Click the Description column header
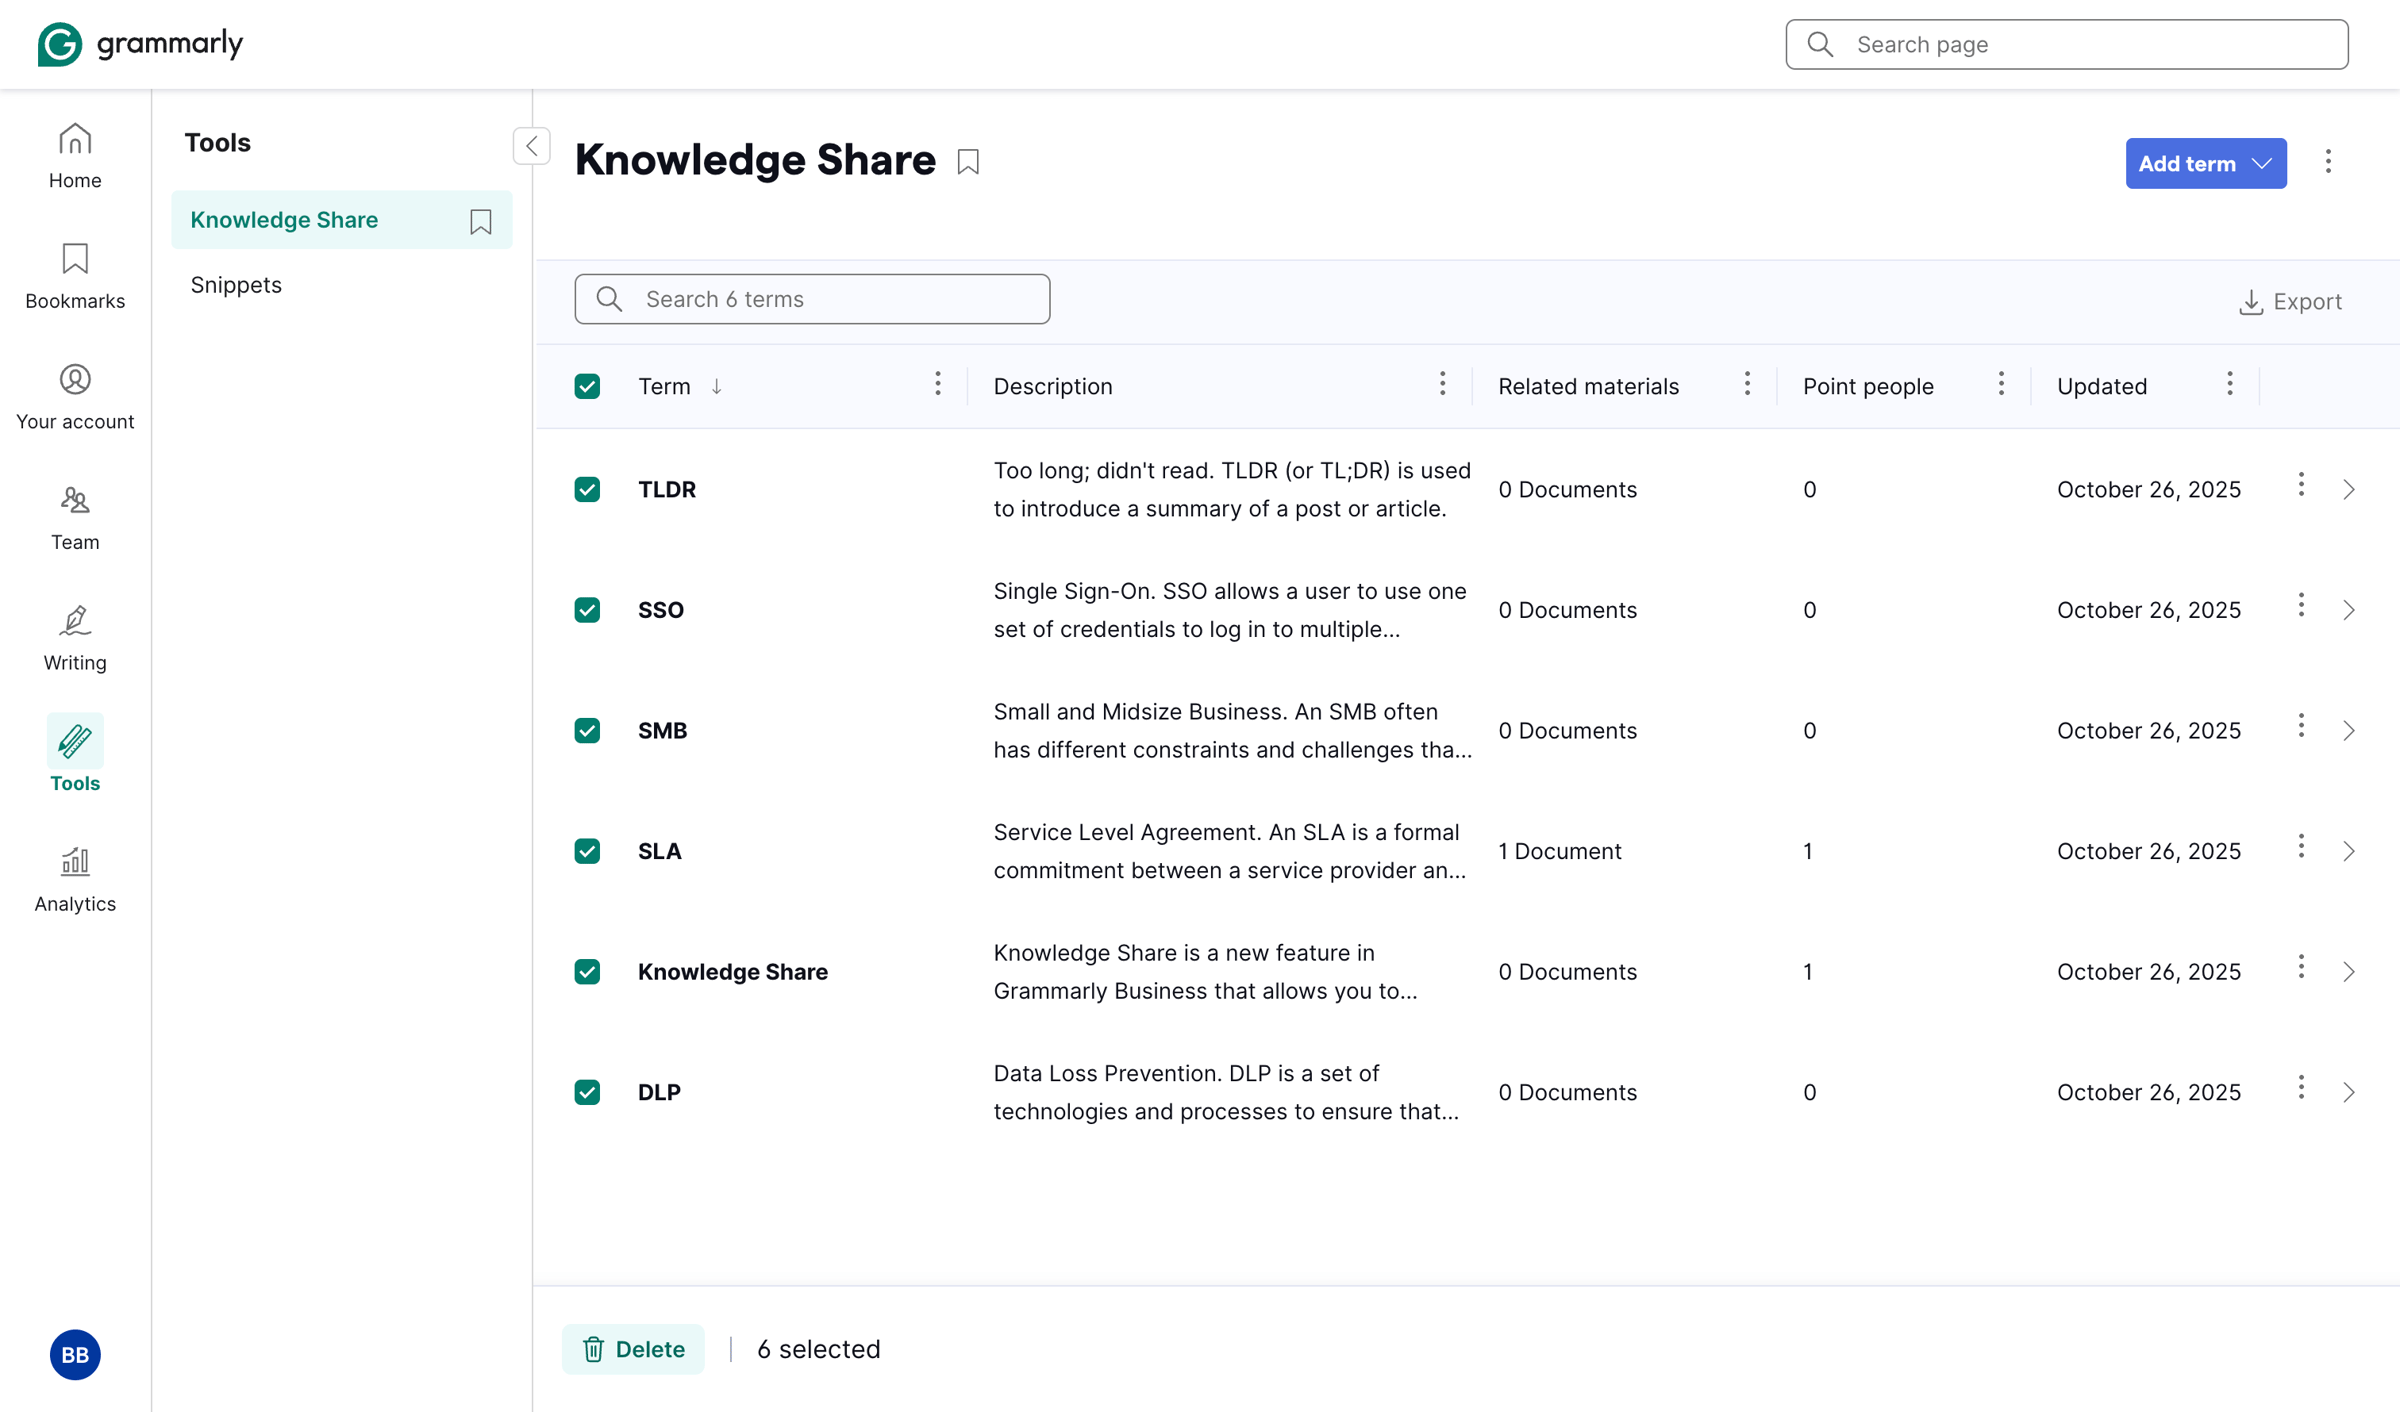The image size is (2400, 1412). (1052, 386)
